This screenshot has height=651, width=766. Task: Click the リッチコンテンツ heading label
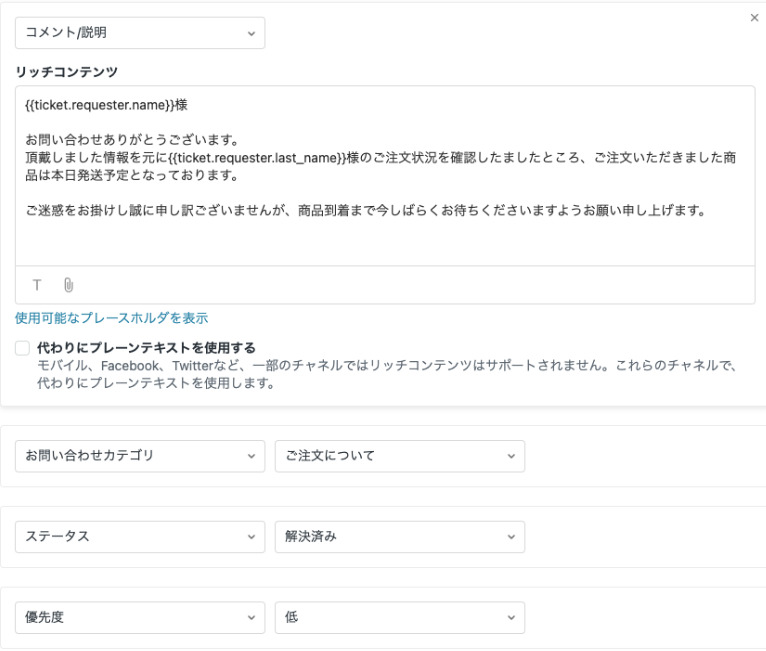click(x=66, y=72)
